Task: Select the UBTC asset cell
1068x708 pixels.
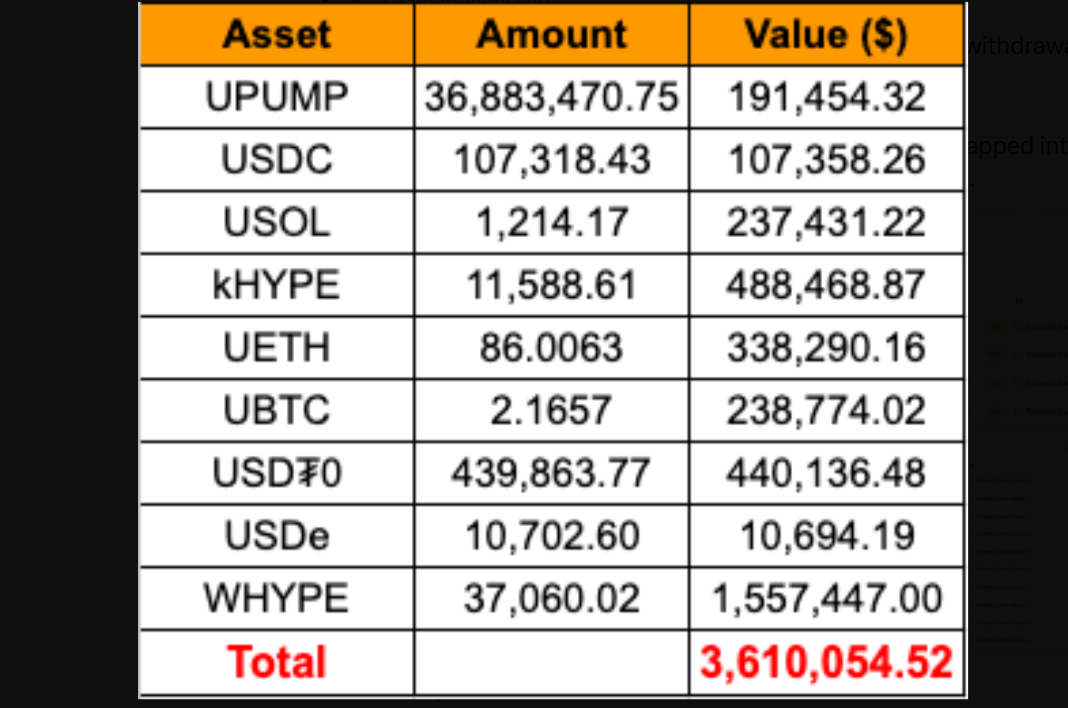Action: (277, 410)
